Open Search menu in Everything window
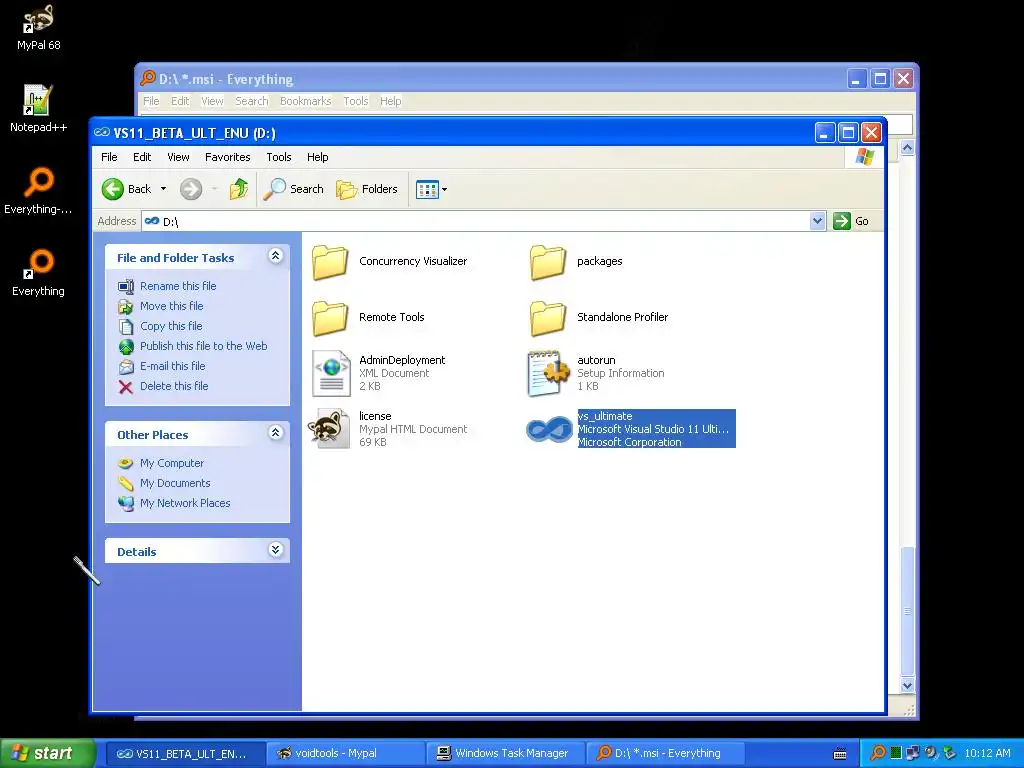Viewport: 1024px width, 768px height. pos(251,101)
